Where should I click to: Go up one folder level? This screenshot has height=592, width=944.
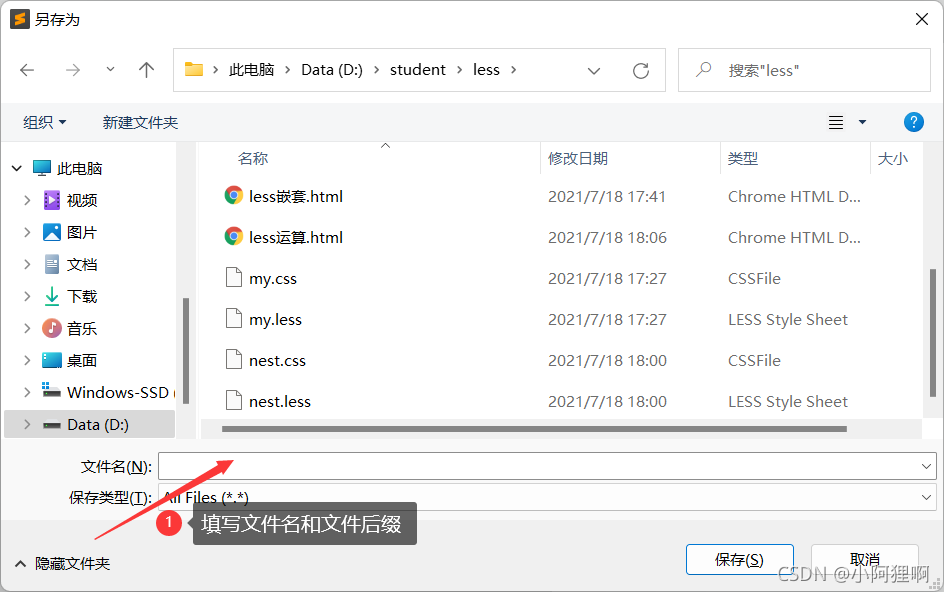click(x=146, y=70)
